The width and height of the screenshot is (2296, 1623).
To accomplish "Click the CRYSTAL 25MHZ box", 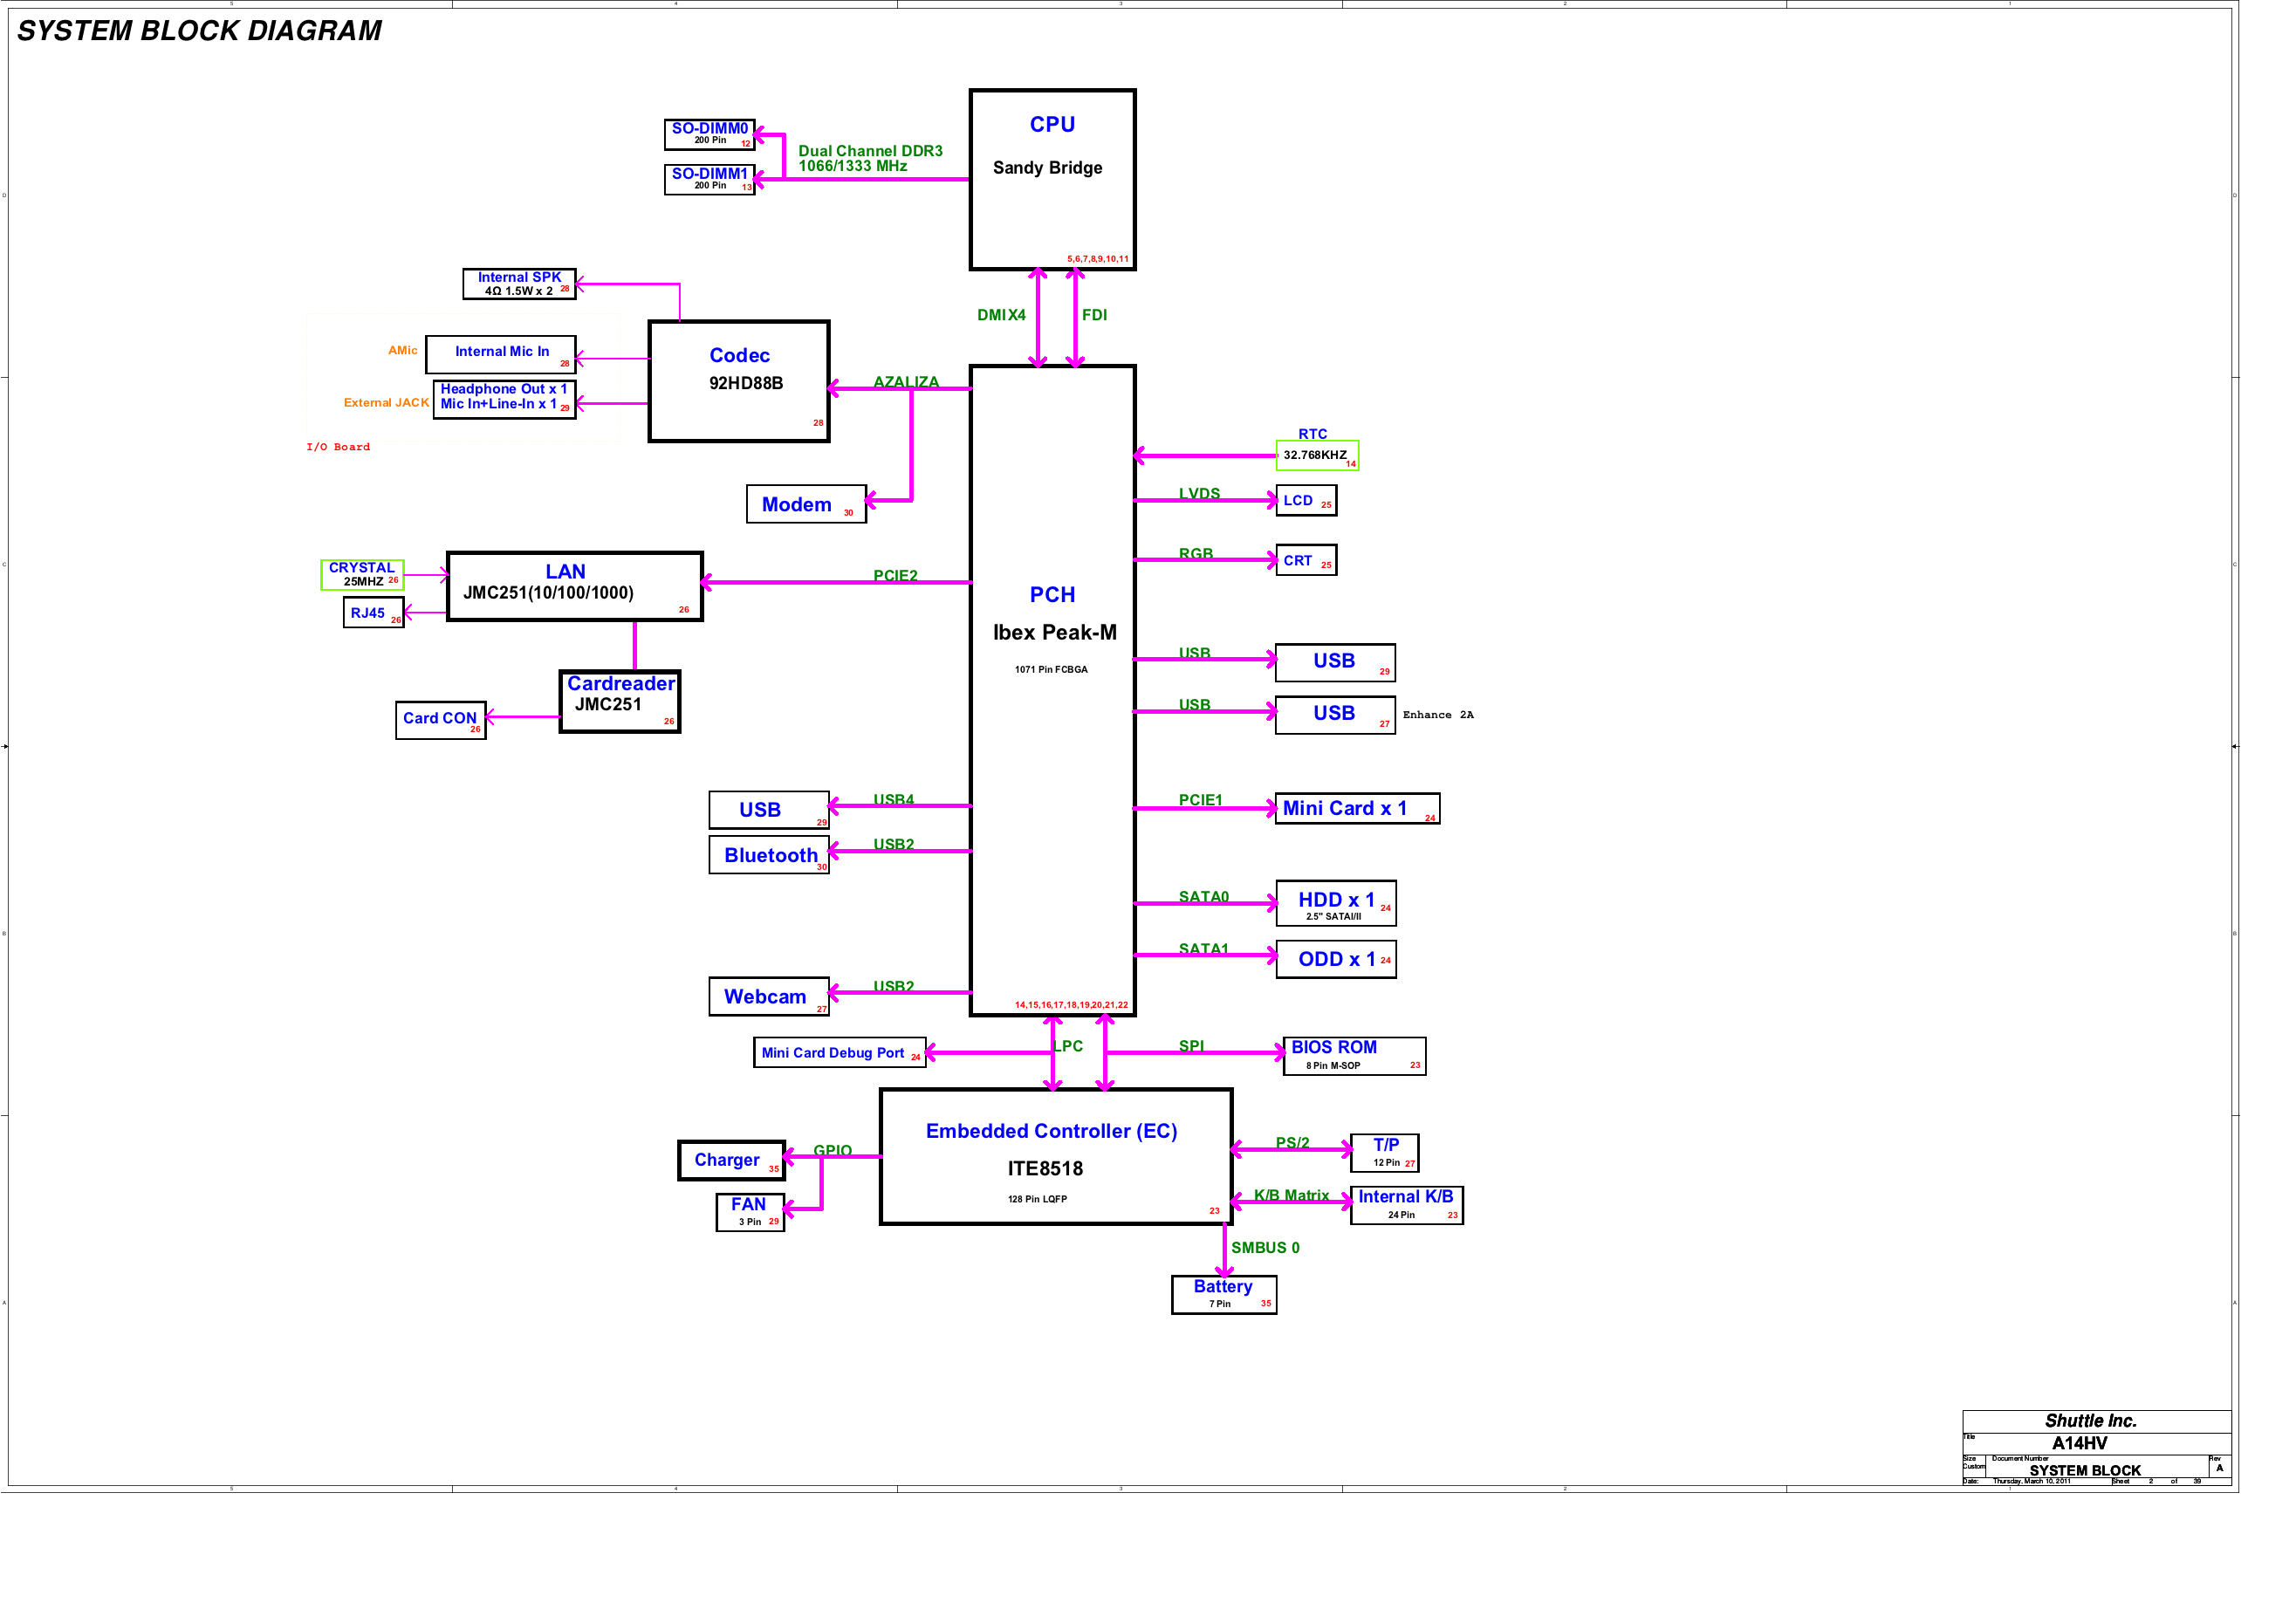I will [362, 575].
